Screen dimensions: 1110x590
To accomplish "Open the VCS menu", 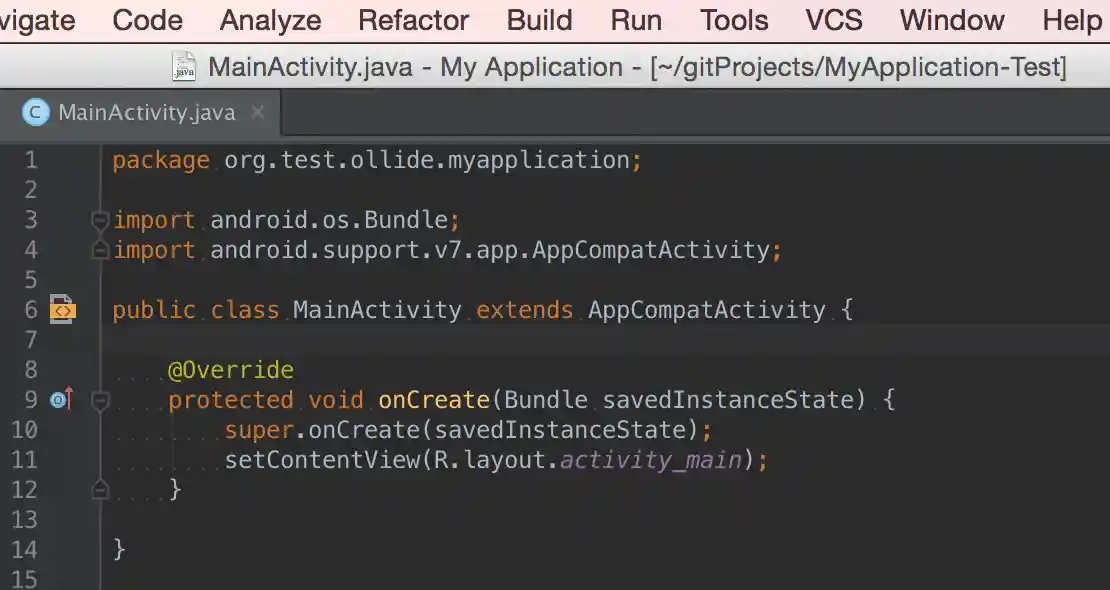I will click(x=833, y=20).
